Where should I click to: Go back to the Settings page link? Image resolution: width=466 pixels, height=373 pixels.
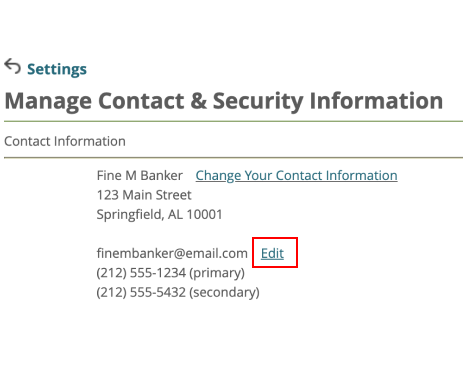(x=57, y=69)
